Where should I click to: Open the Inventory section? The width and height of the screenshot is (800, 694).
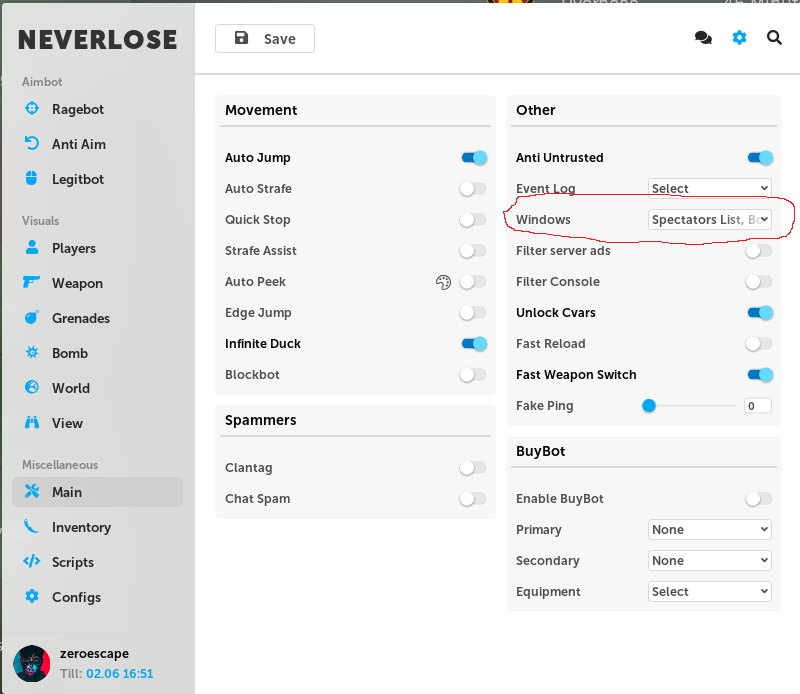click(97, 527)
